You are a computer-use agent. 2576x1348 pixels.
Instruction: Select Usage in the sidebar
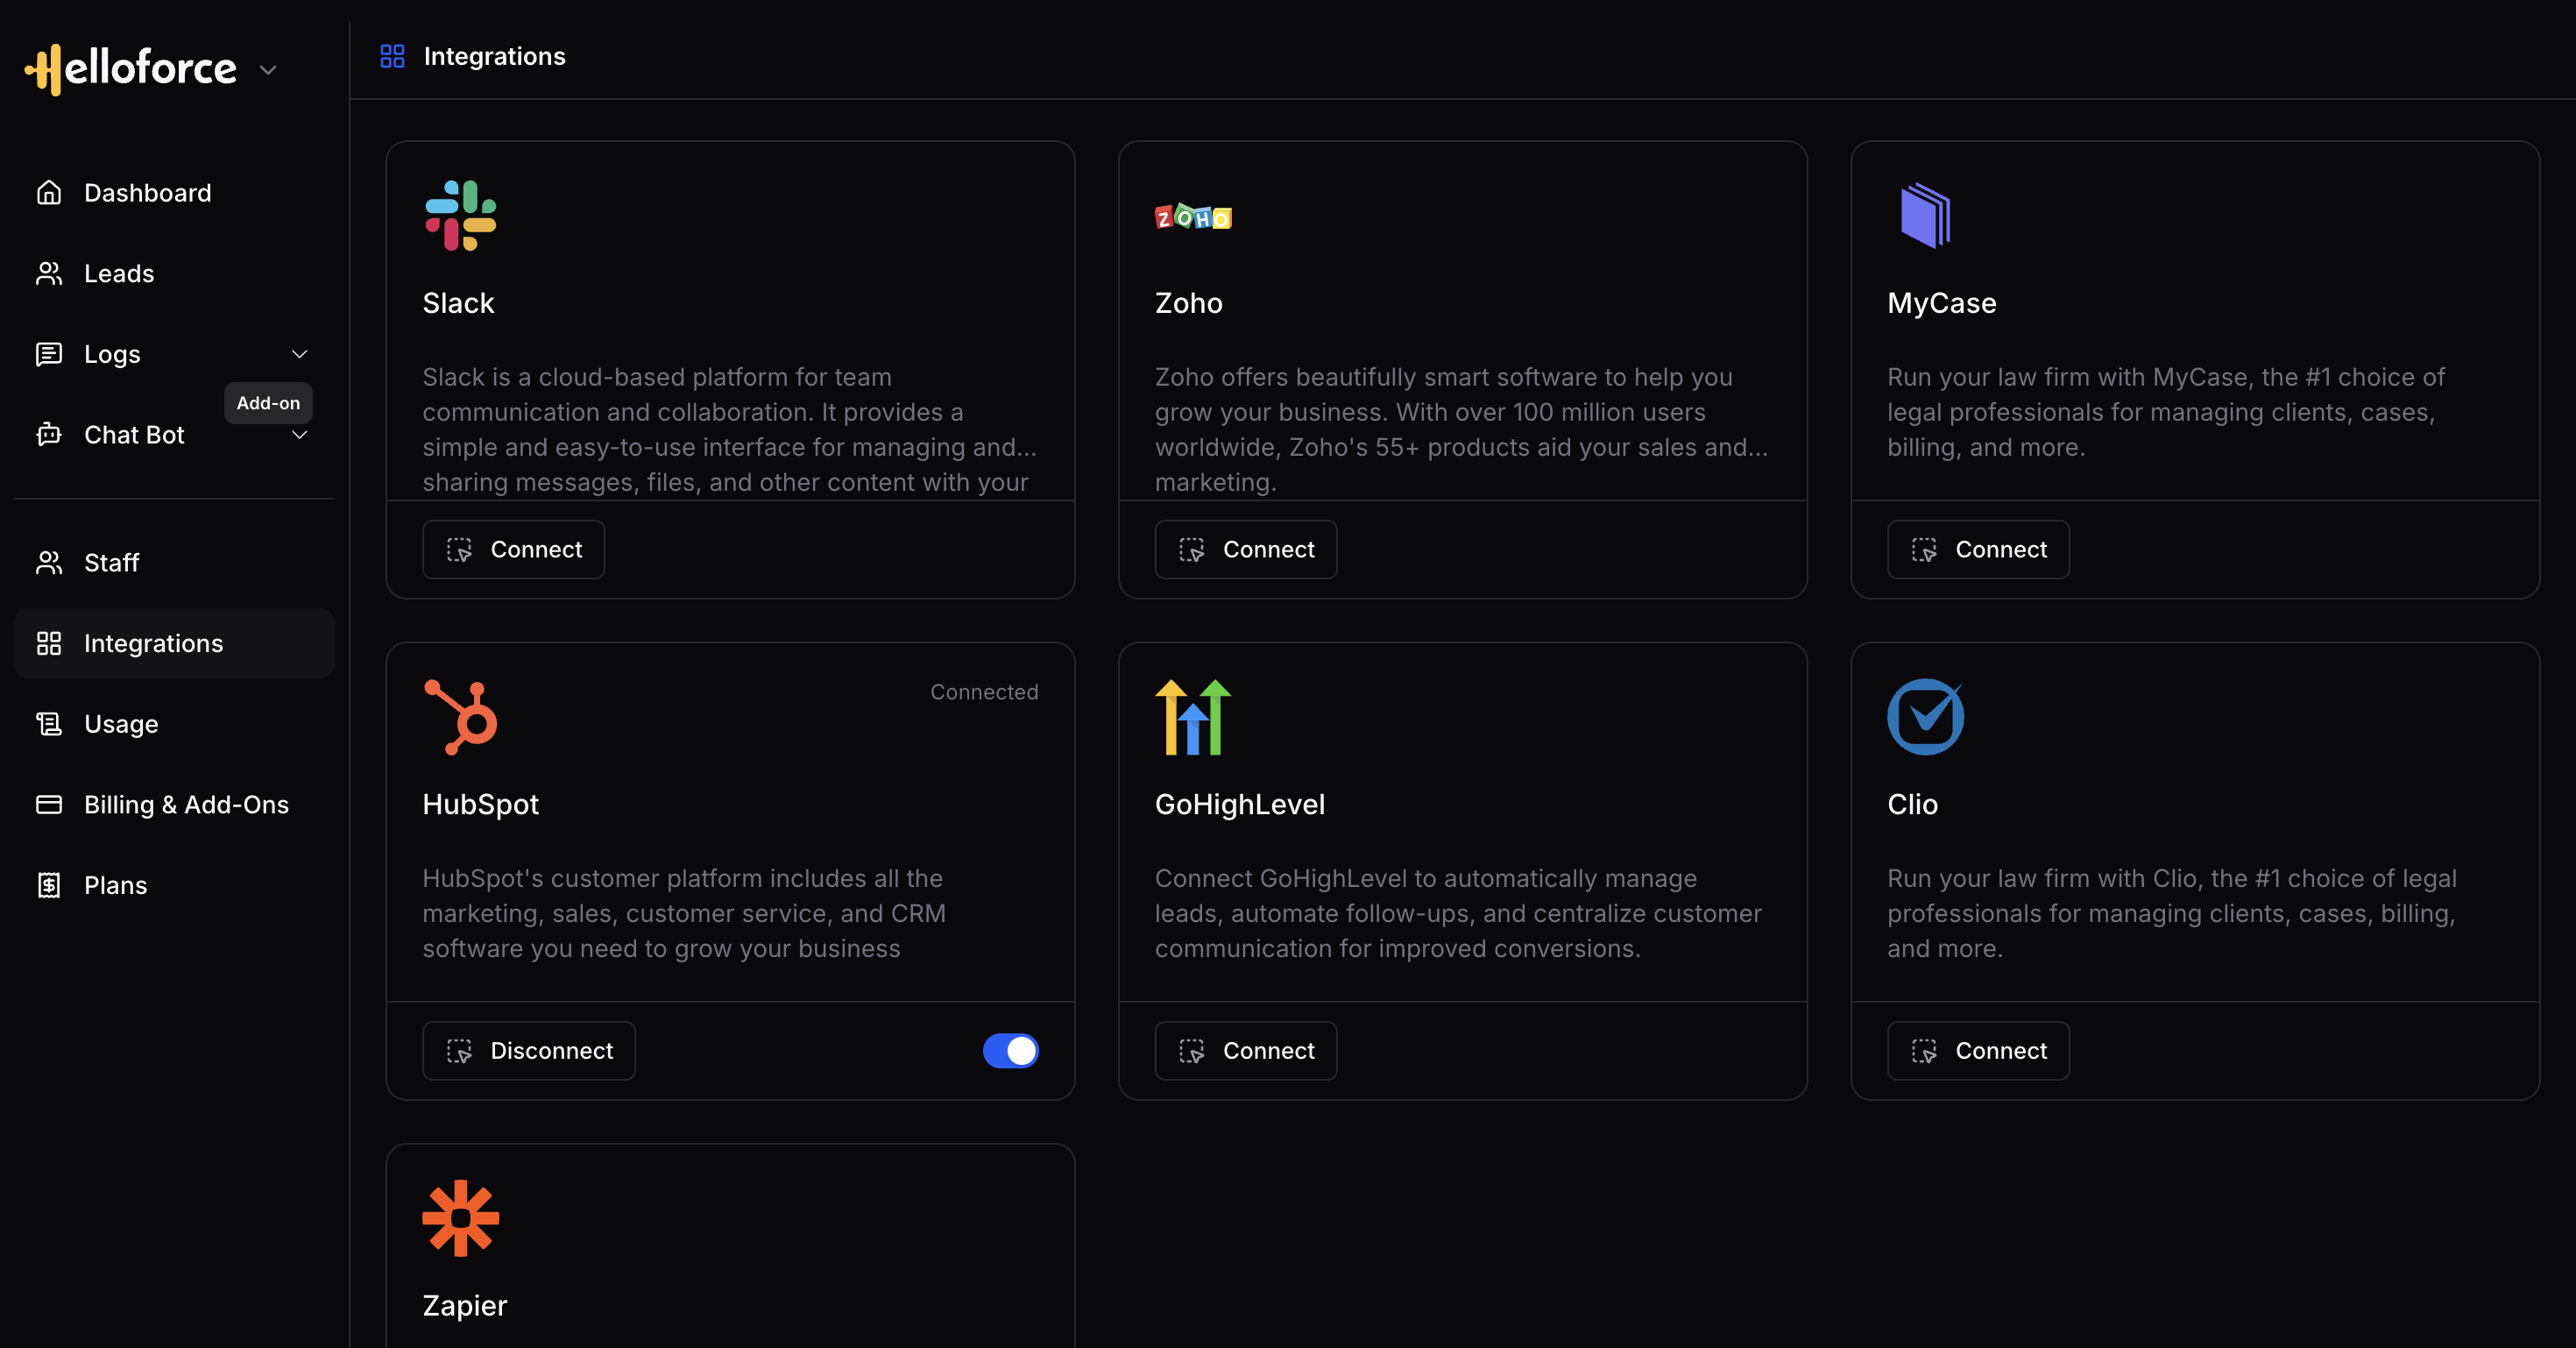174,723
